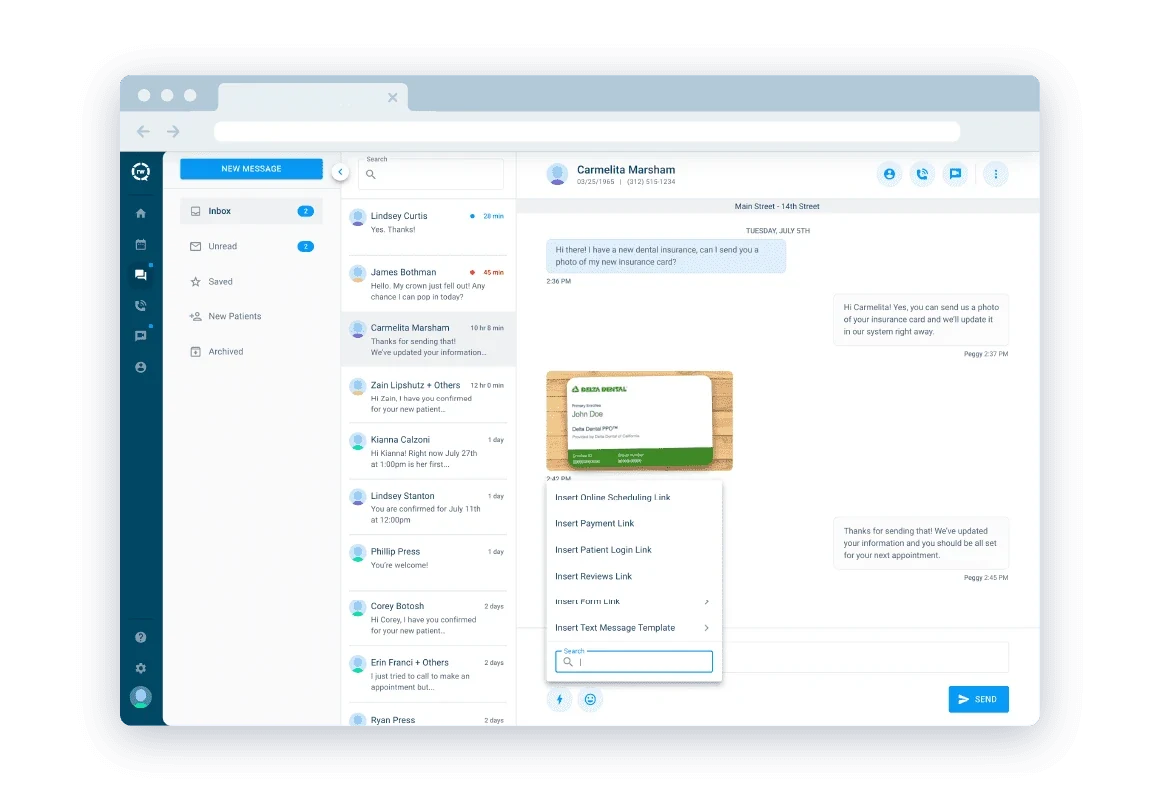
Task: Open Erin Franci + Others conversation
Action: (428, 675)
